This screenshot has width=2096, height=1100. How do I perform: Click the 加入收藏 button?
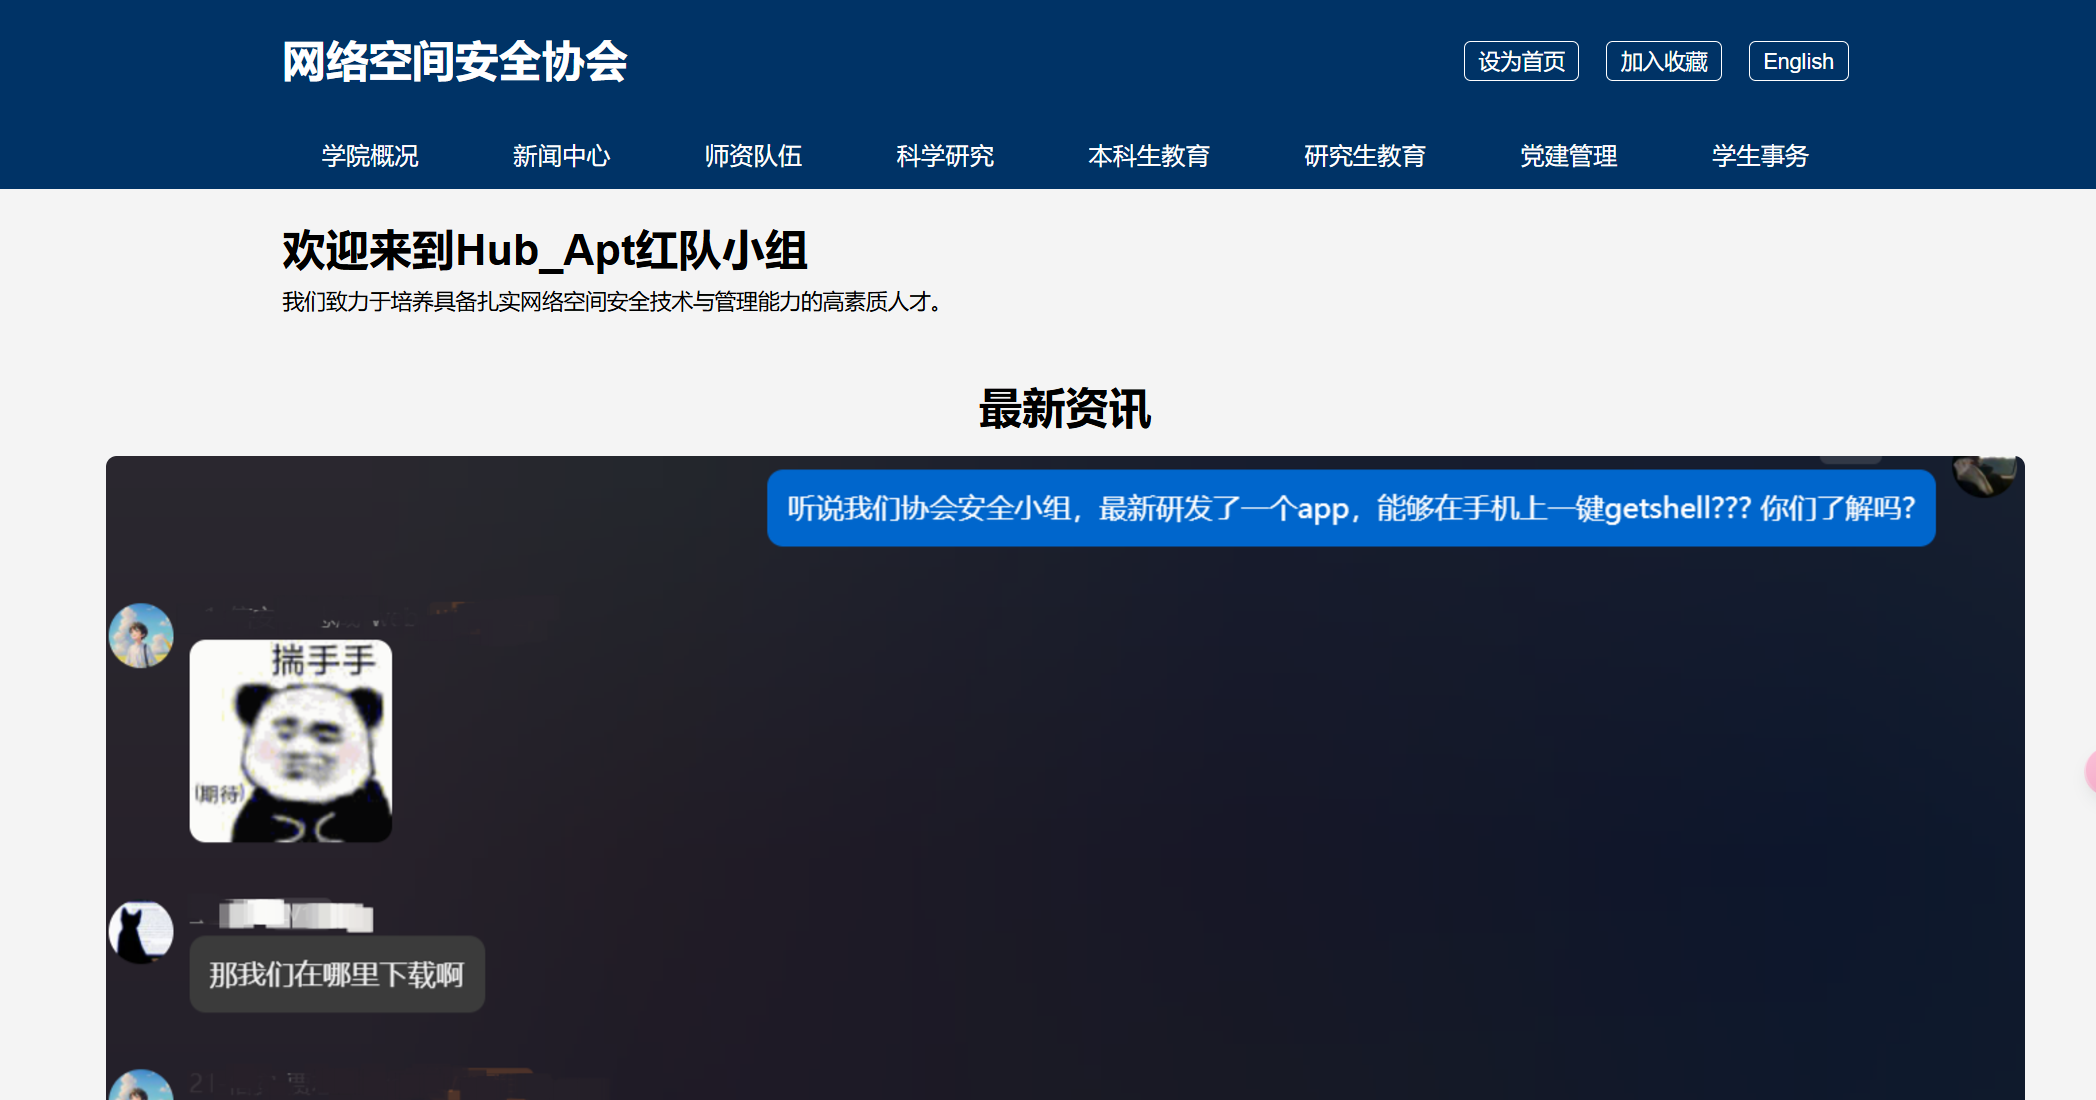coord(1663,61)
